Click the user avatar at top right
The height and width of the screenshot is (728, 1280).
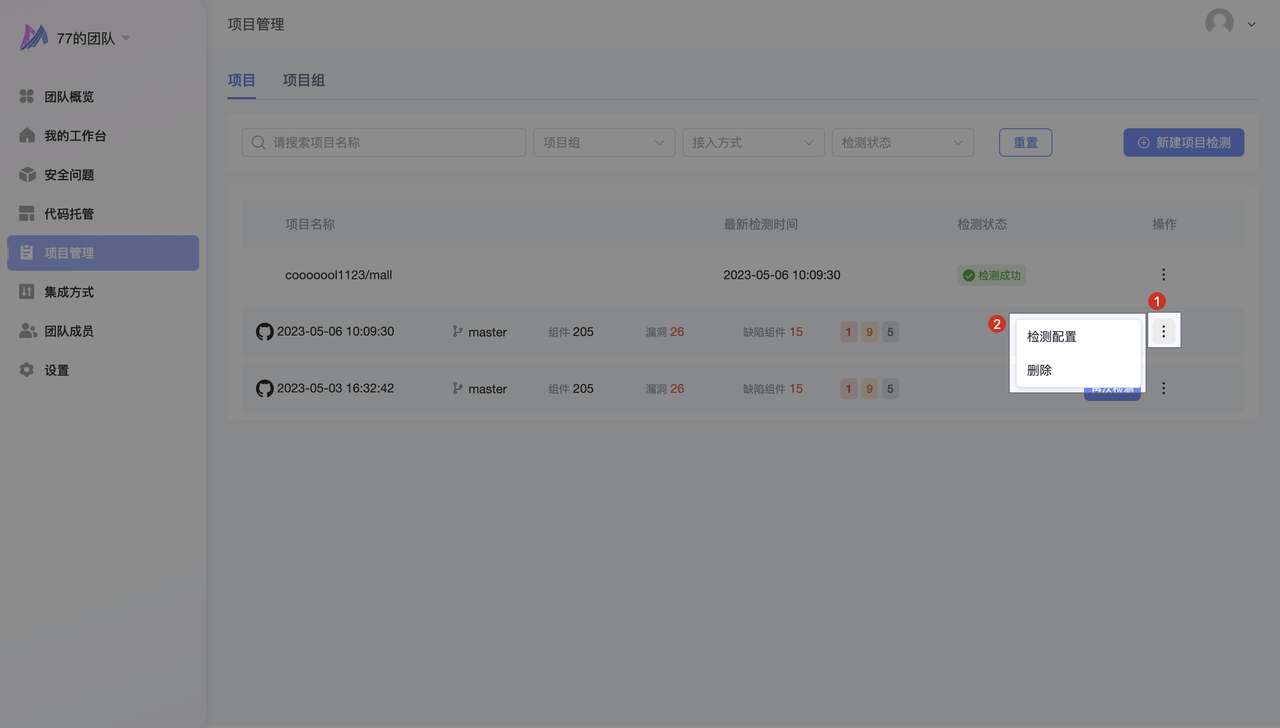click(x=1219, y=23)
